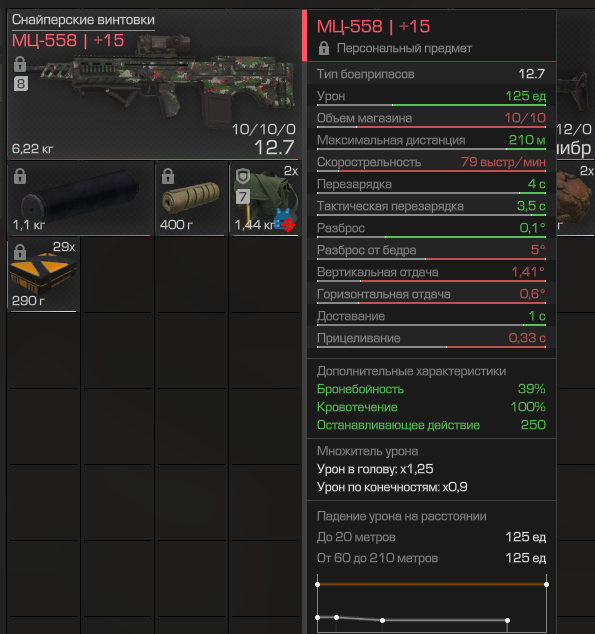
Task: Click the Скорострельность stat row
Action: (x=431, y=162)
